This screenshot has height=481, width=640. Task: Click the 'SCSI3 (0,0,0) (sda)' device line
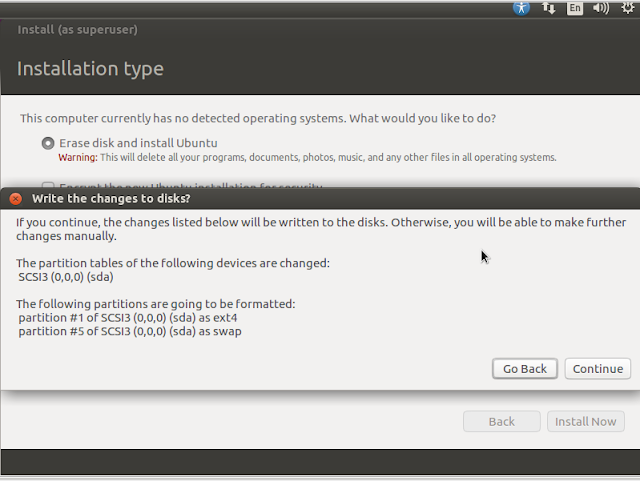pos(66,277)
